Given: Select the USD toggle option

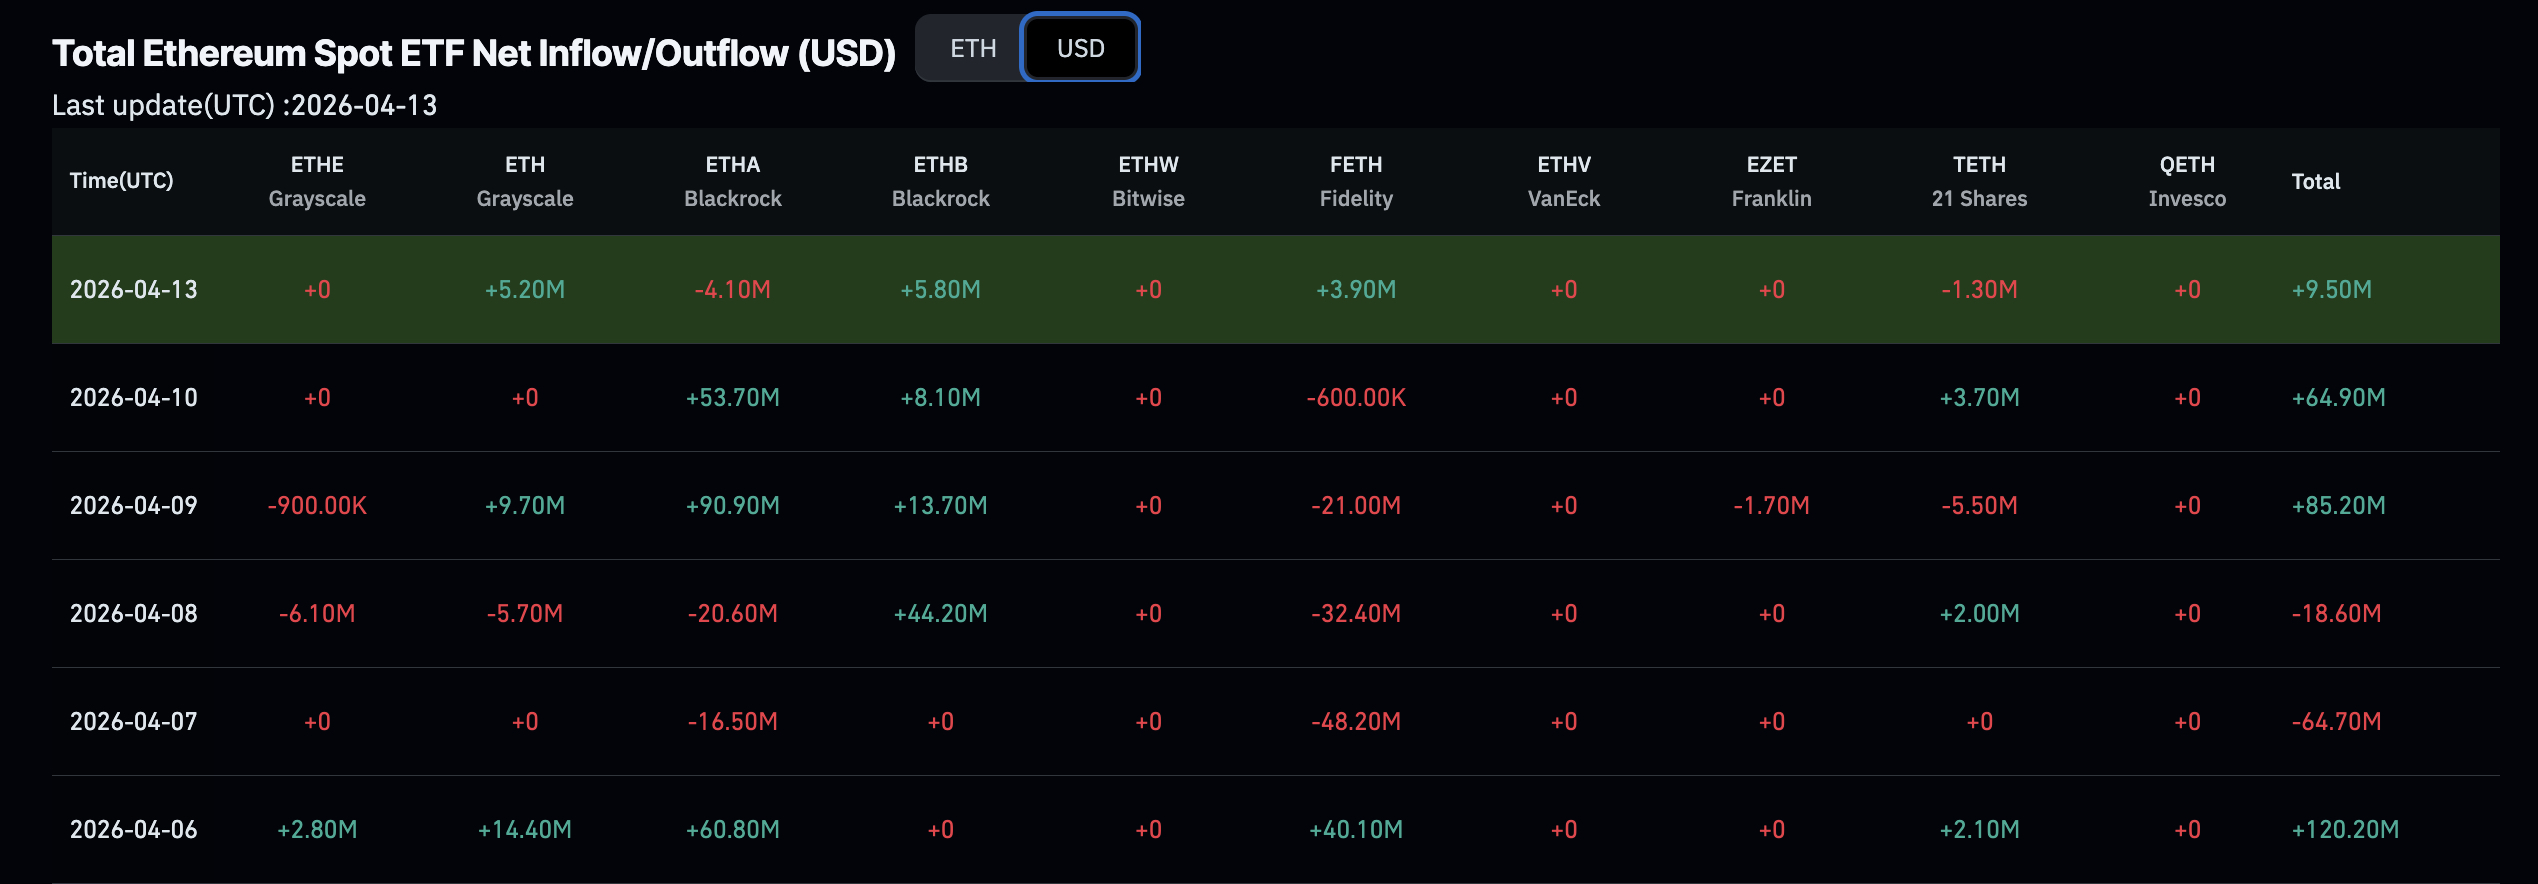Looking at the screenshot, I should coord(1080,48).
